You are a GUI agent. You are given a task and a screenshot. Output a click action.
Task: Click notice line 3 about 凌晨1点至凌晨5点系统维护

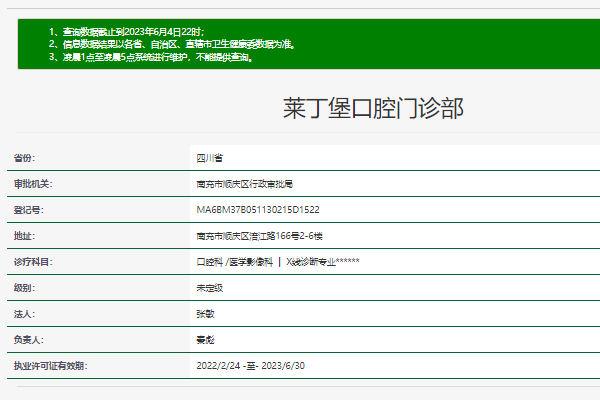tap(151, 57)
